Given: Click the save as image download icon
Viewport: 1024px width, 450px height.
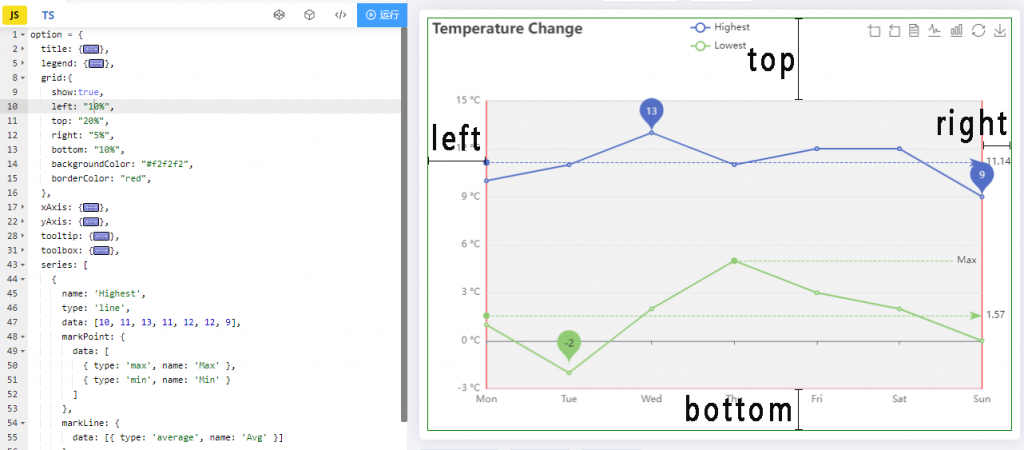Looking at the screenshot, I should point(999,31).
